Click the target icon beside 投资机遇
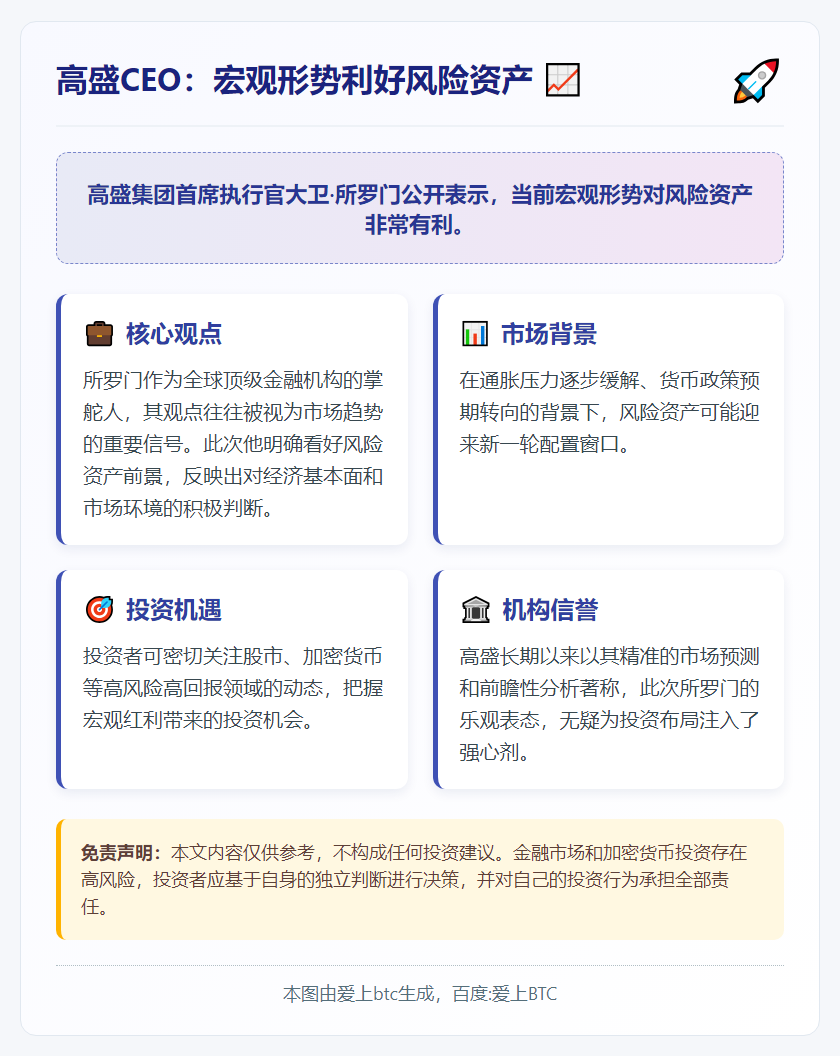This screenshot has height=1056, width=840. click(100, 609)
